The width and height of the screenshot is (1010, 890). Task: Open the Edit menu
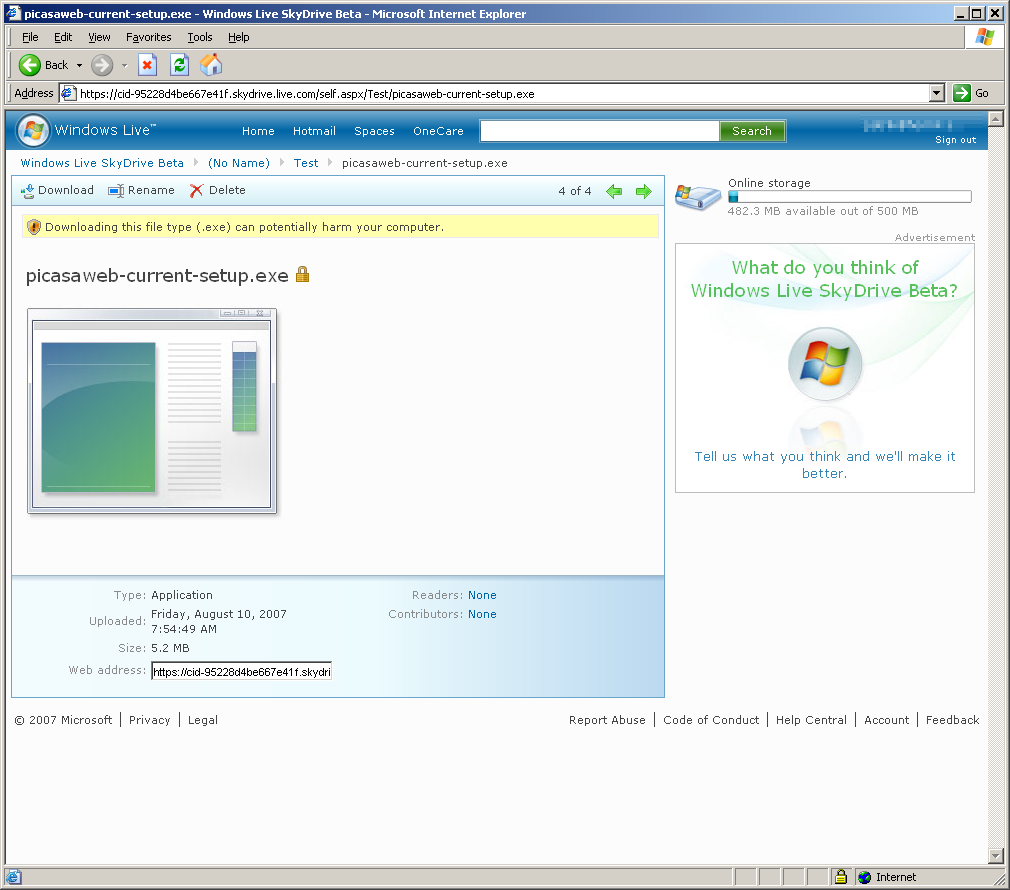(x=62, y=37)
